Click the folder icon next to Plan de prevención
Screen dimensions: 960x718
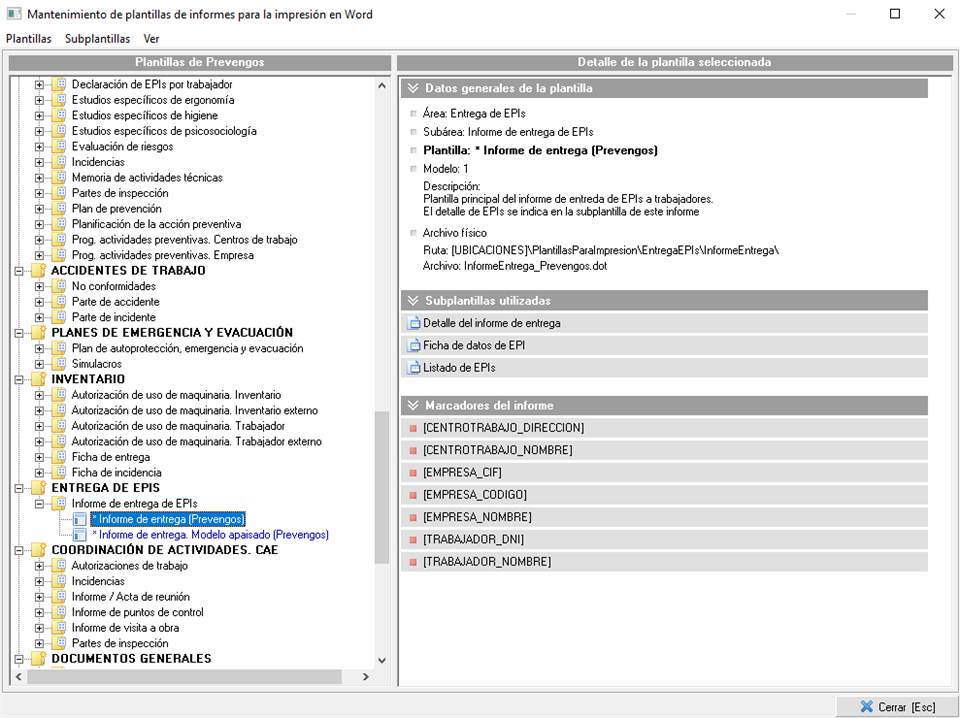point(59,208)
